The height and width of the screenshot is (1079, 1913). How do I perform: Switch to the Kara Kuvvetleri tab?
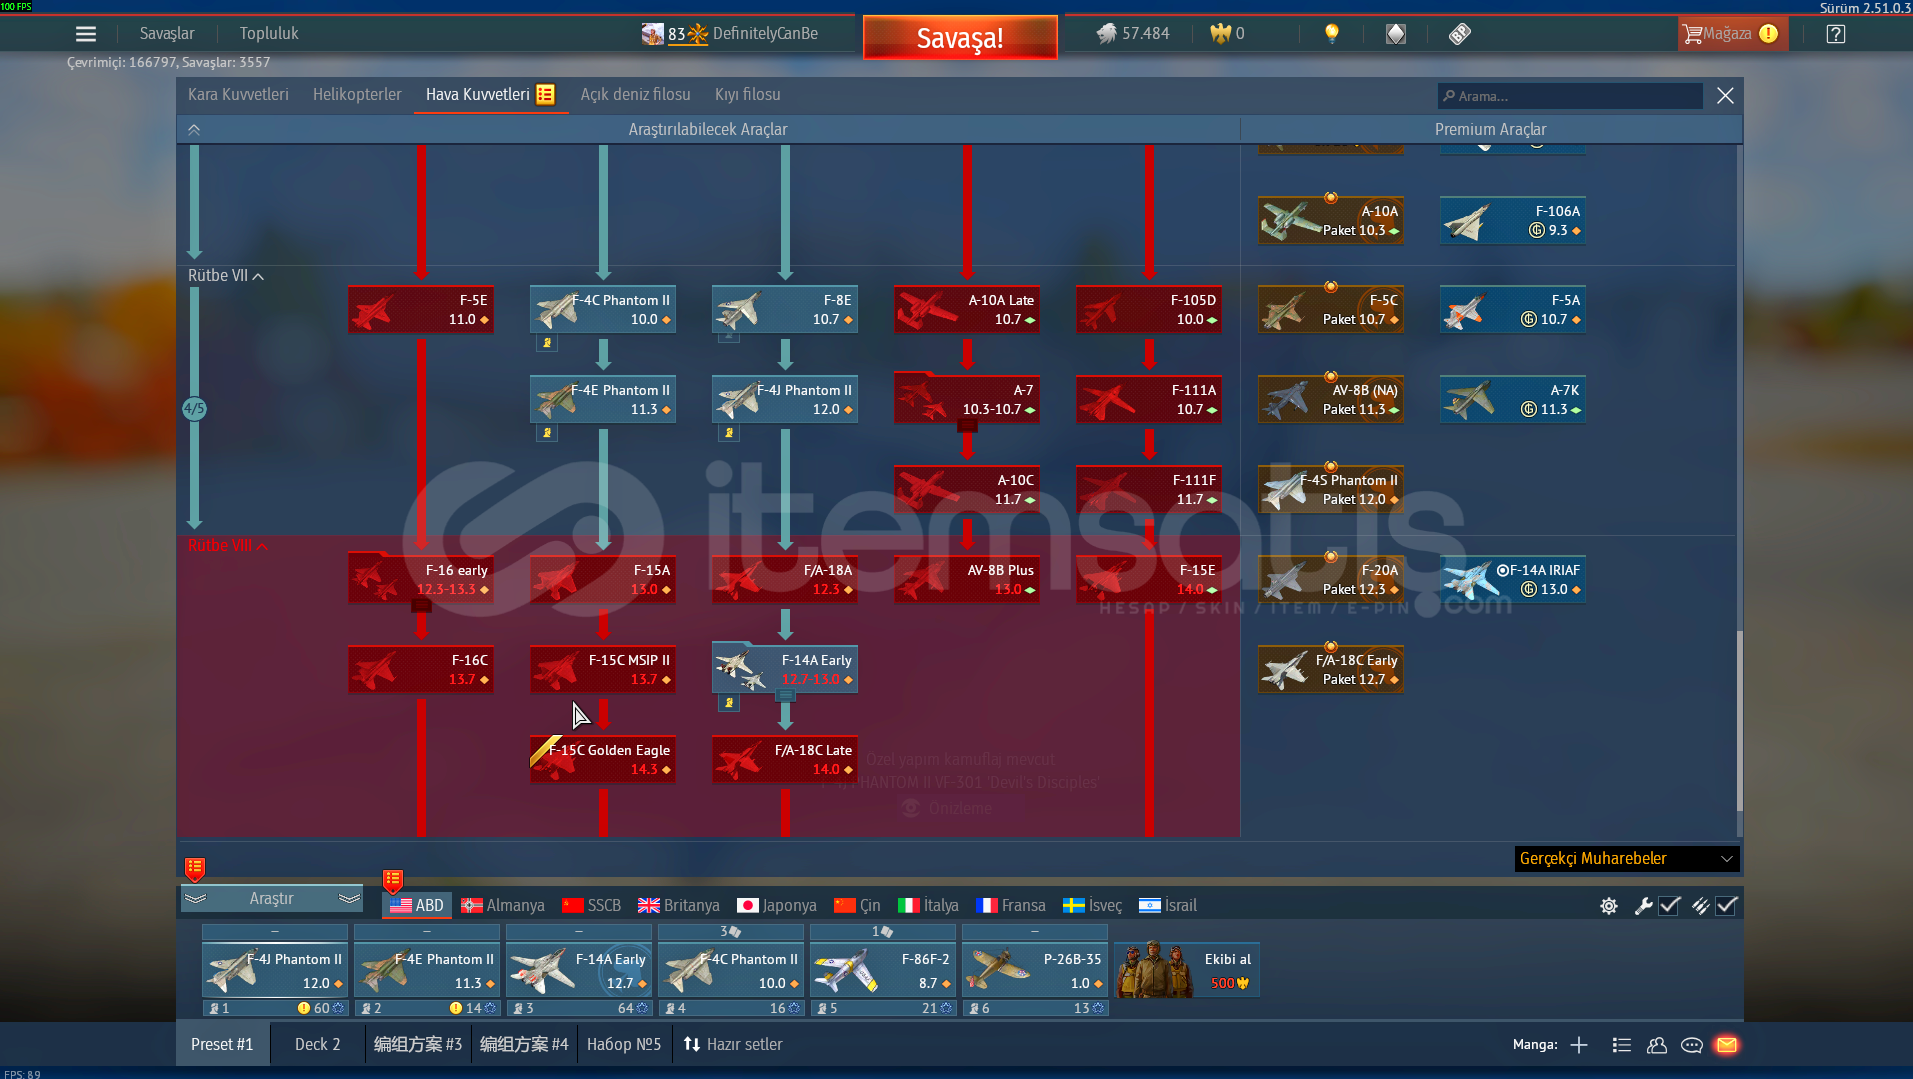[x=238, y=95]
